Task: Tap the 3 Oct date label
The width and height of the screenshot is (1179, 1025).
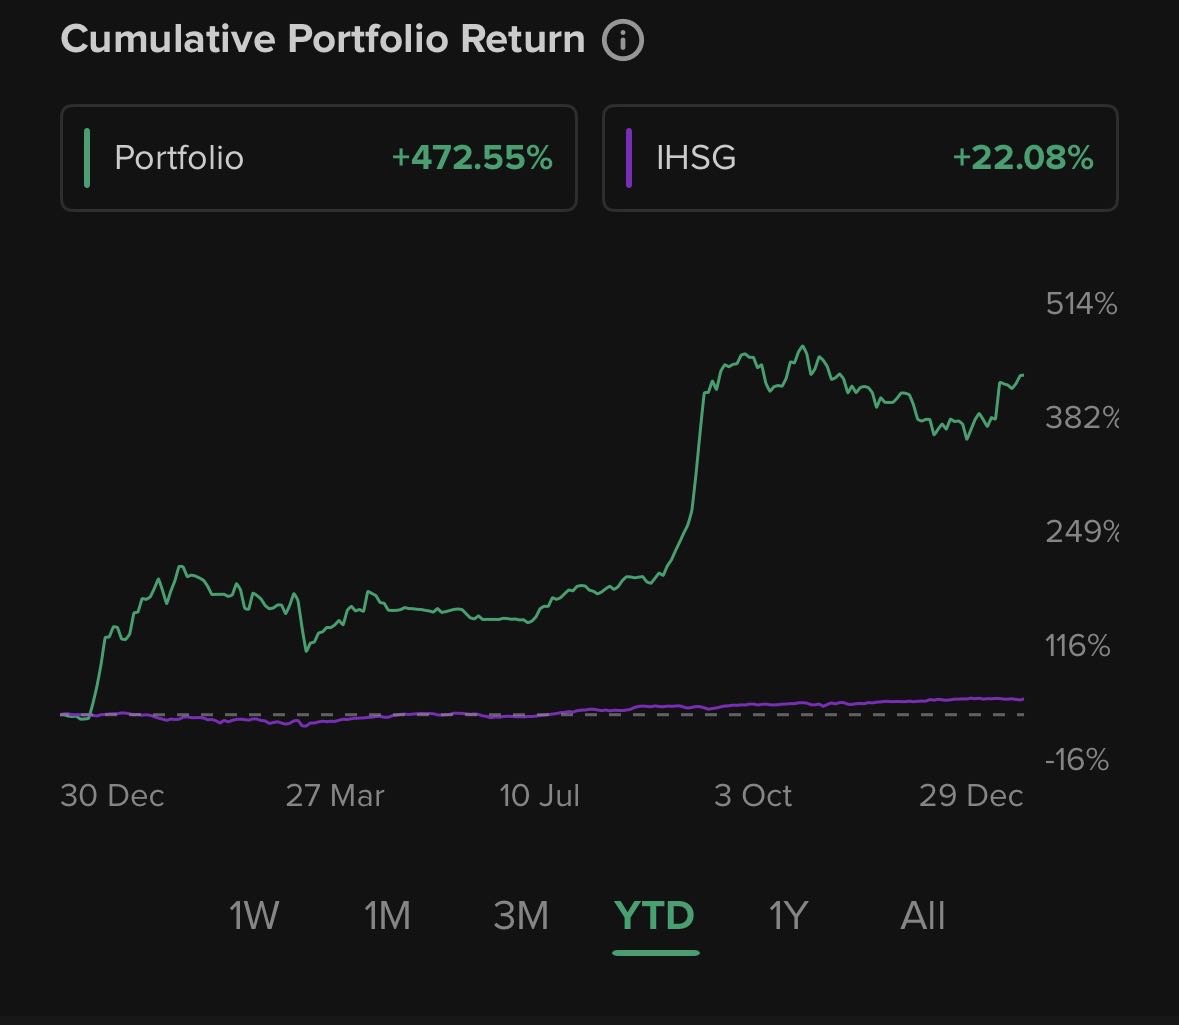Action: [x=753, y=795]
